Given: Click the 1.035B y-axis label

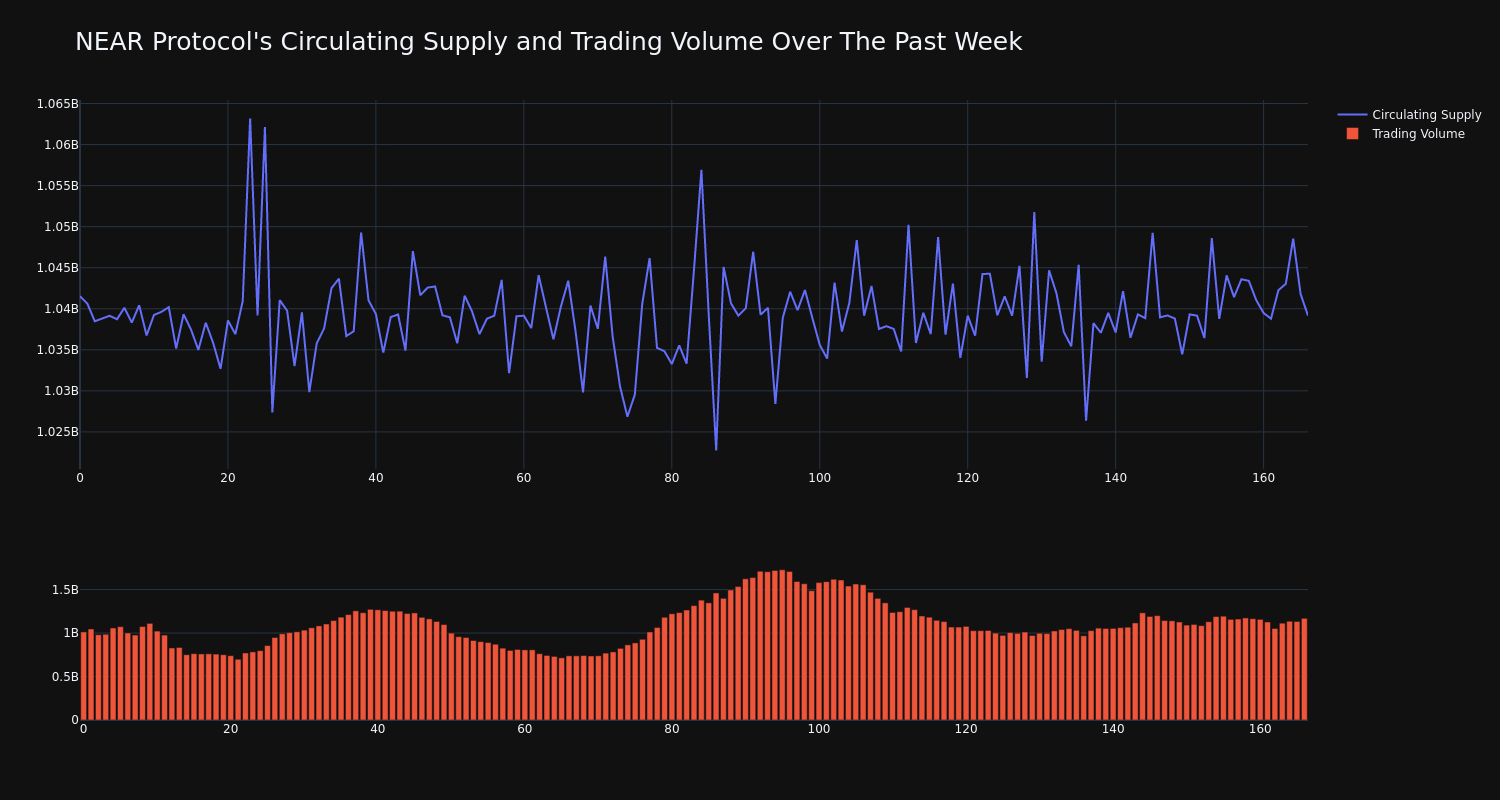Looking at the screenshot, I should pyautogui.click(x=57, y=350).
